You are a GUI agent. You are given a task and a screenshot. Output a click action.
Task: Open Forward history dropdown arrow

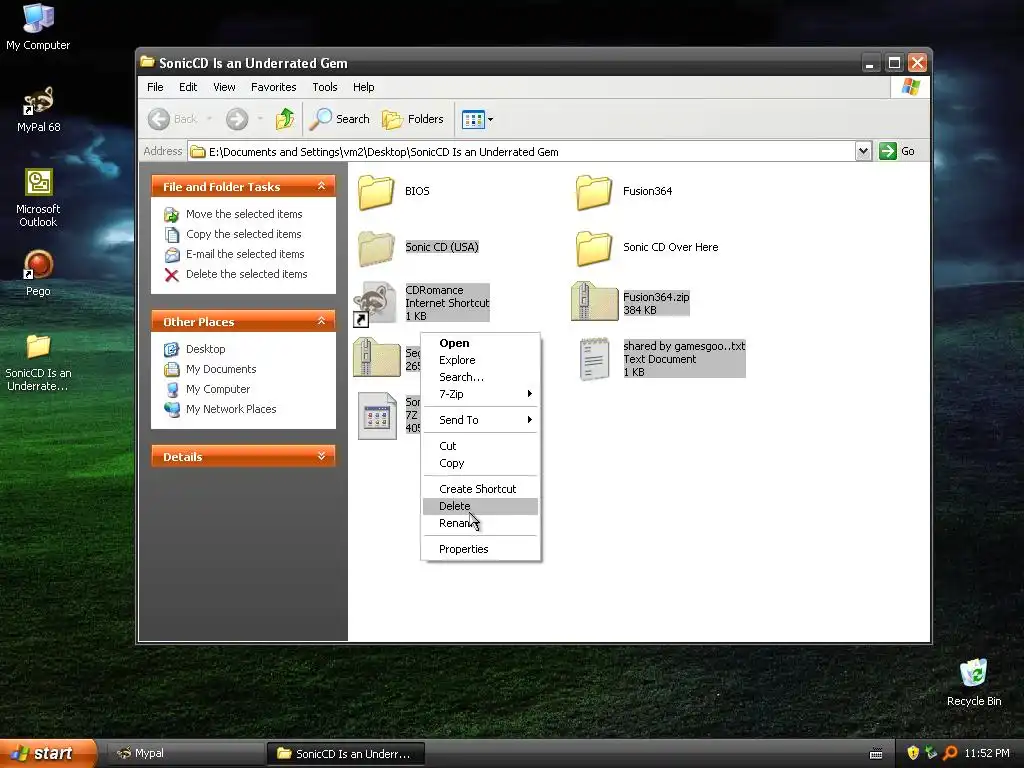[260, 119]
